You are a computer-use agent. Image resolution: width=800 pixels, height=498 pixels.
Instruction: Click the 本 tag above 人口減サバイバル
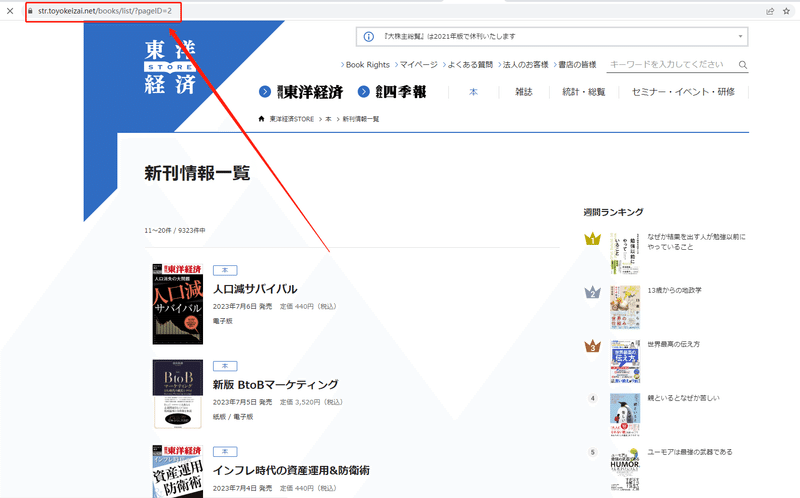point(225,270)
